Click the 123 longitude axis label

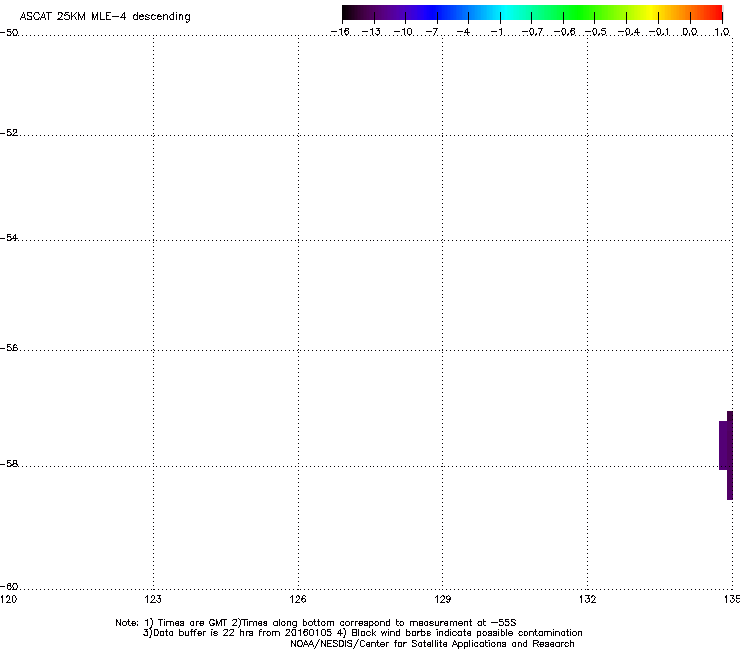pos(153,599)
